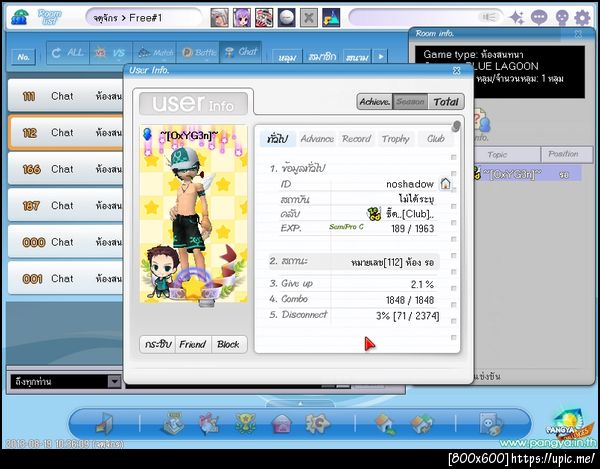
Task: Select room 000 Chat row
Action: tap(65, 242)
